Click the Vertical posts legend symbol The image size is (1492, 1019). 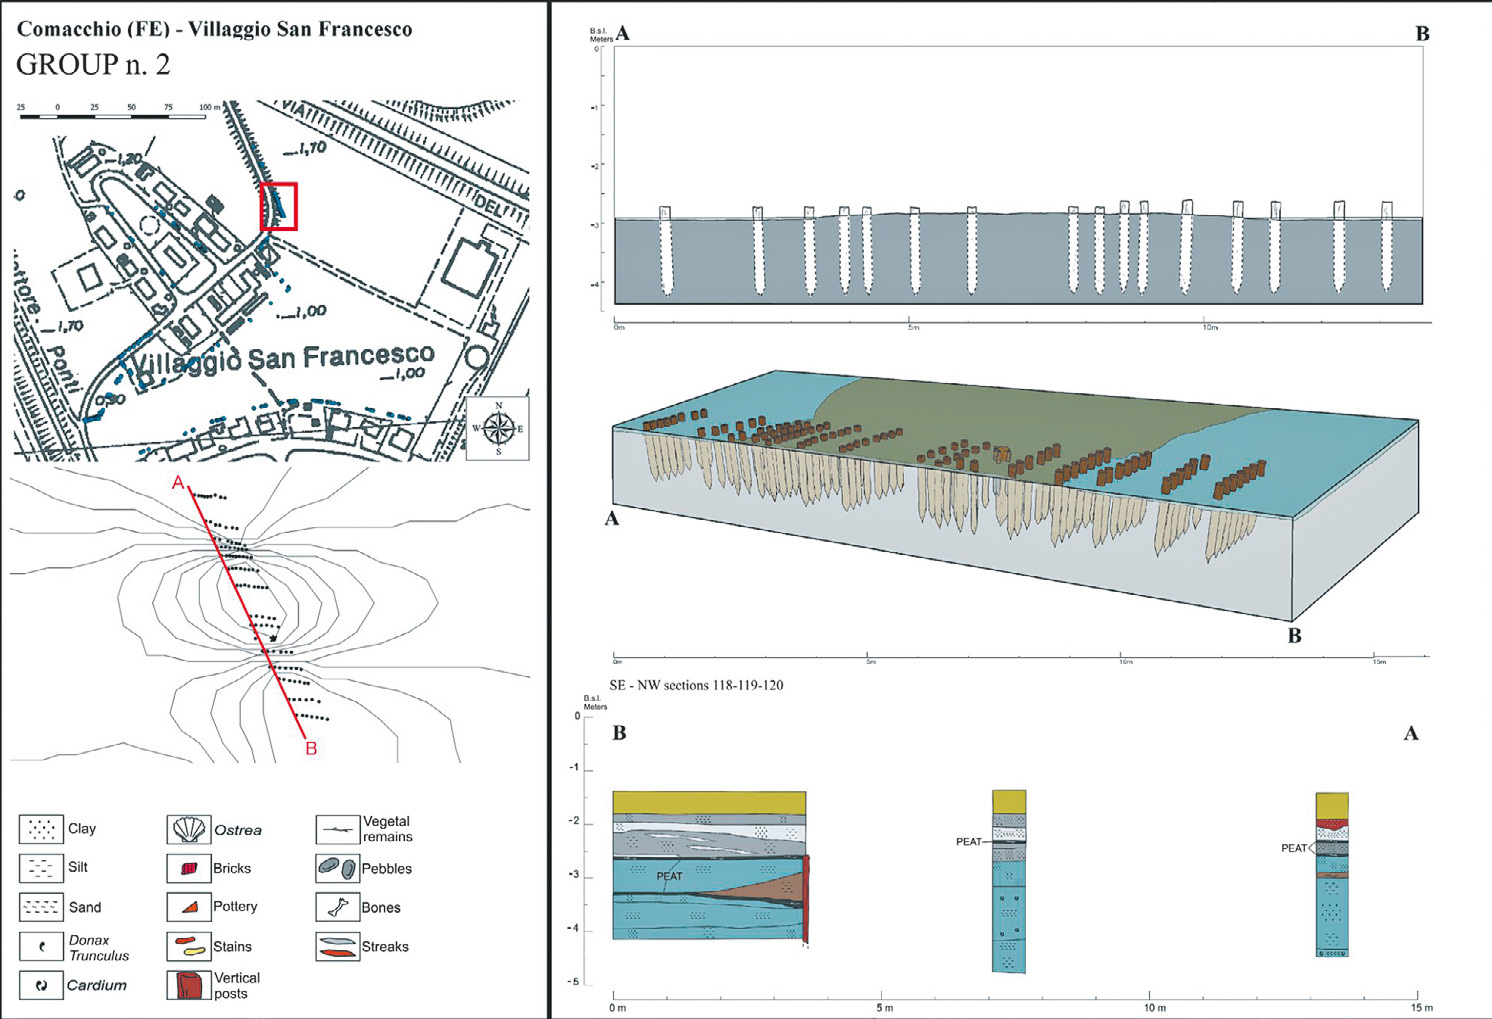click(188, 985)
